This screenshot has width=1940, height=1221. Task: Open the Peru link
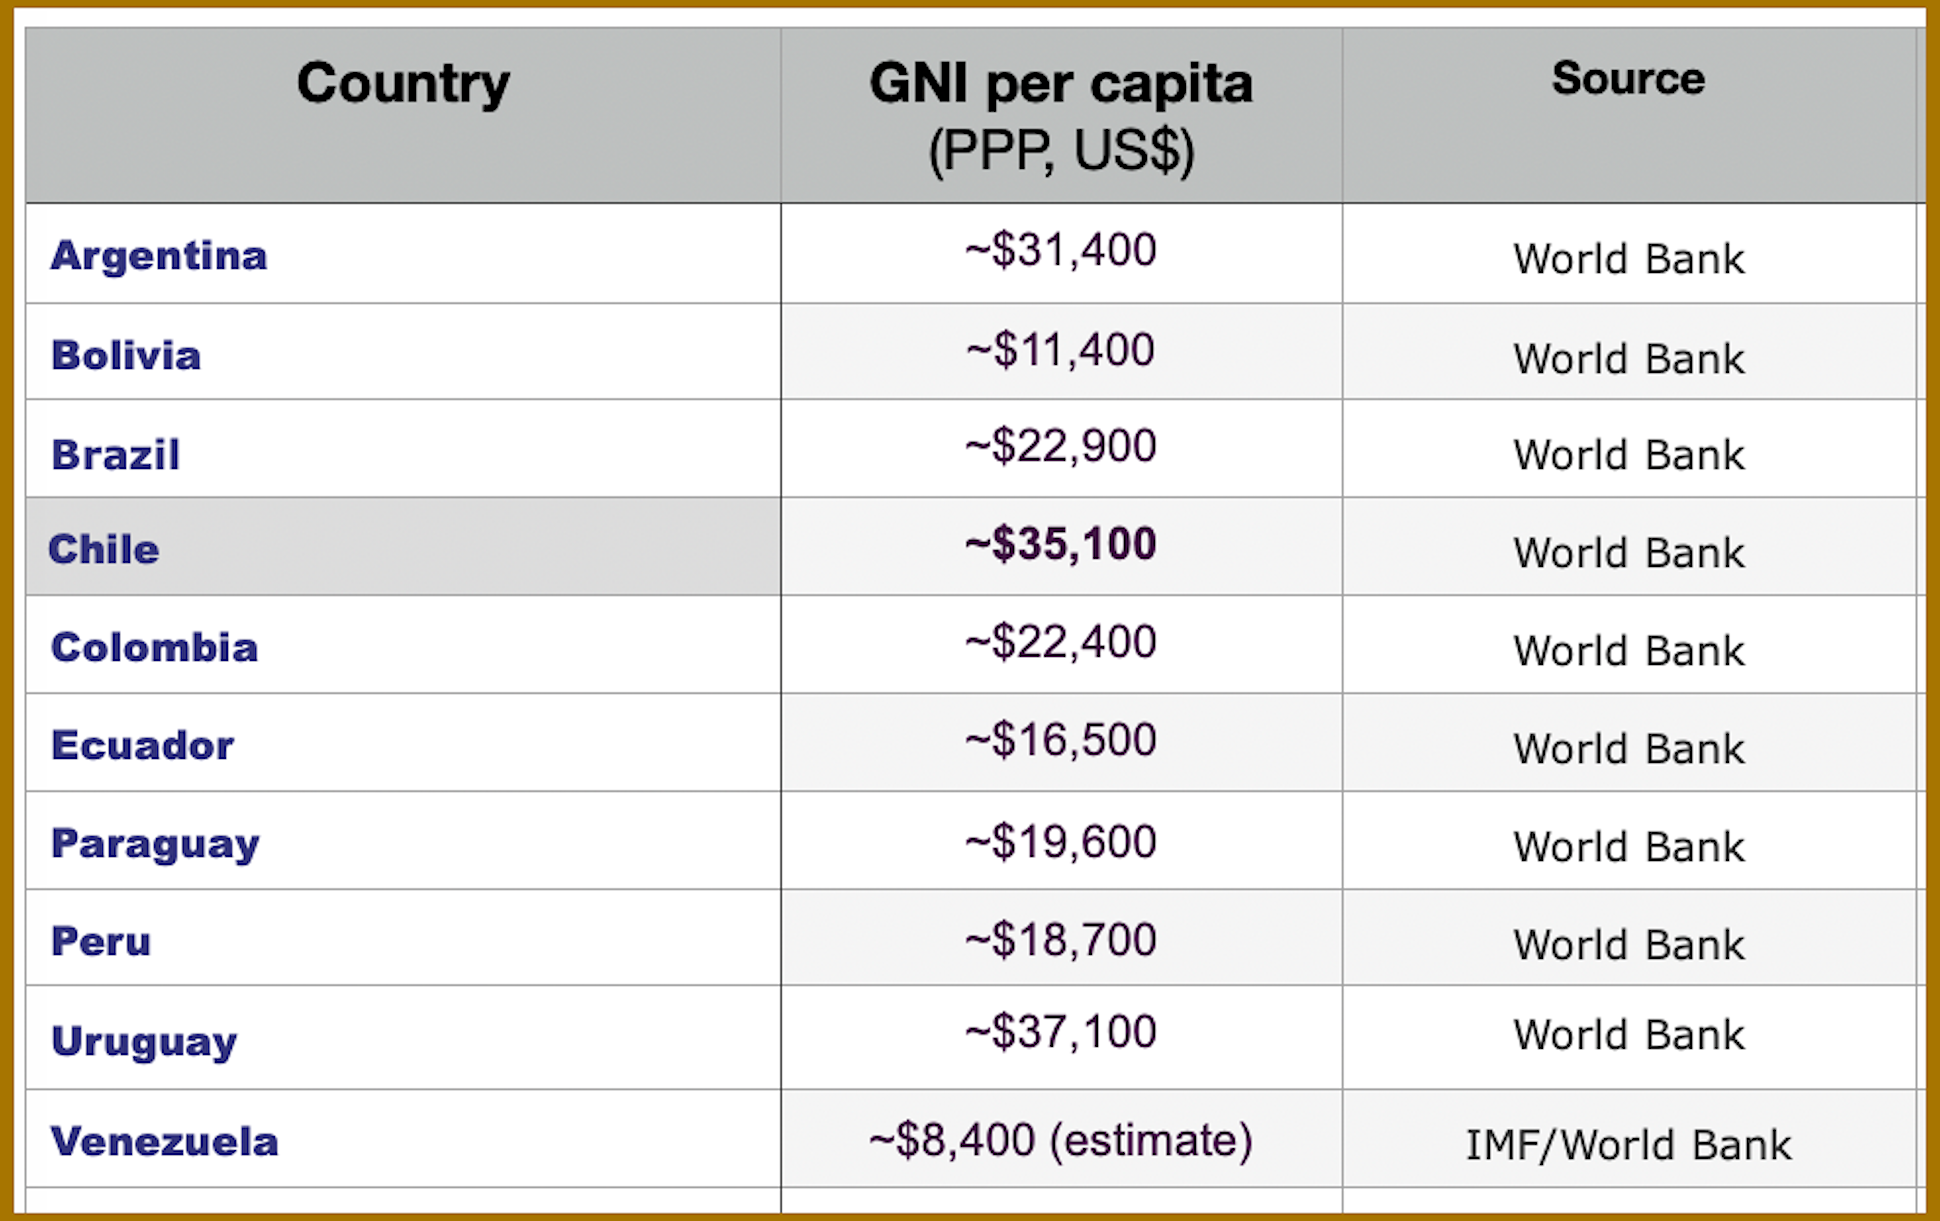101,942
